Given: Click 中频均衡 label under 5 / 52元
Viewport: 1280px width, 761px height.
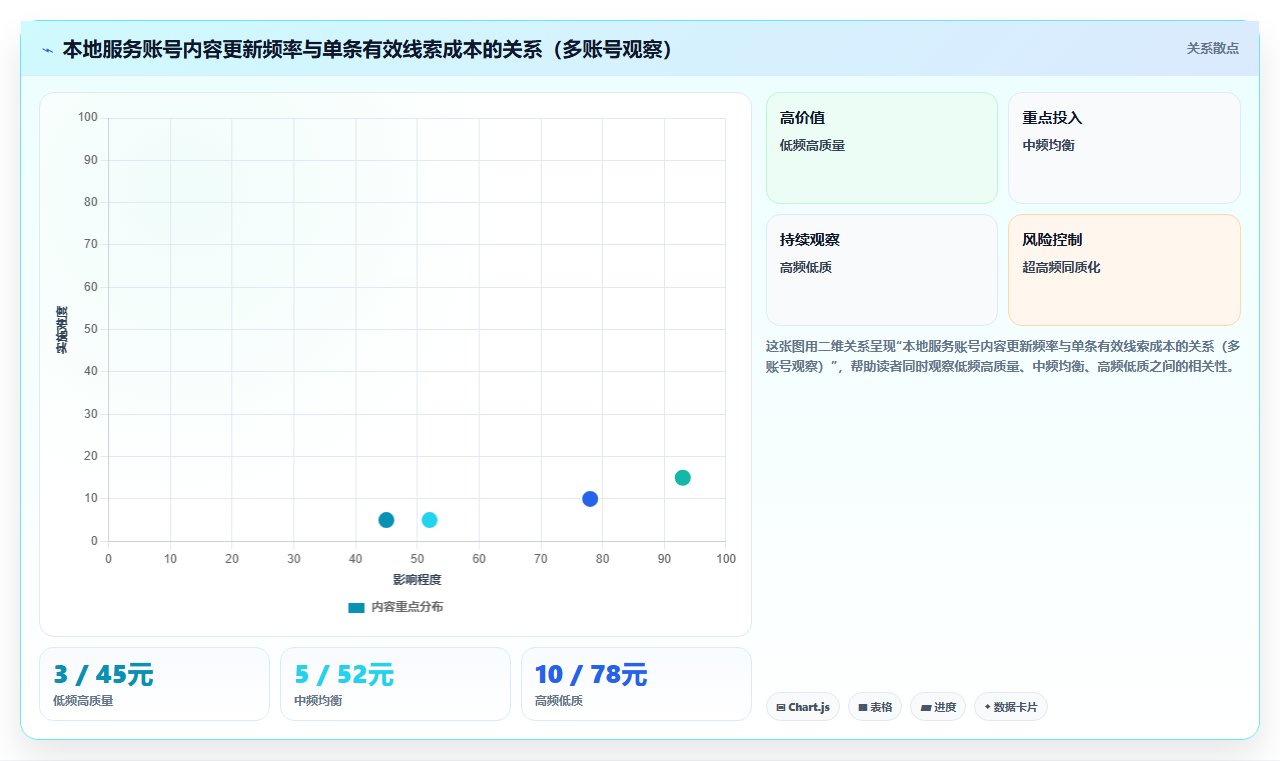Looking at the screenshot, I should (318, 701).
